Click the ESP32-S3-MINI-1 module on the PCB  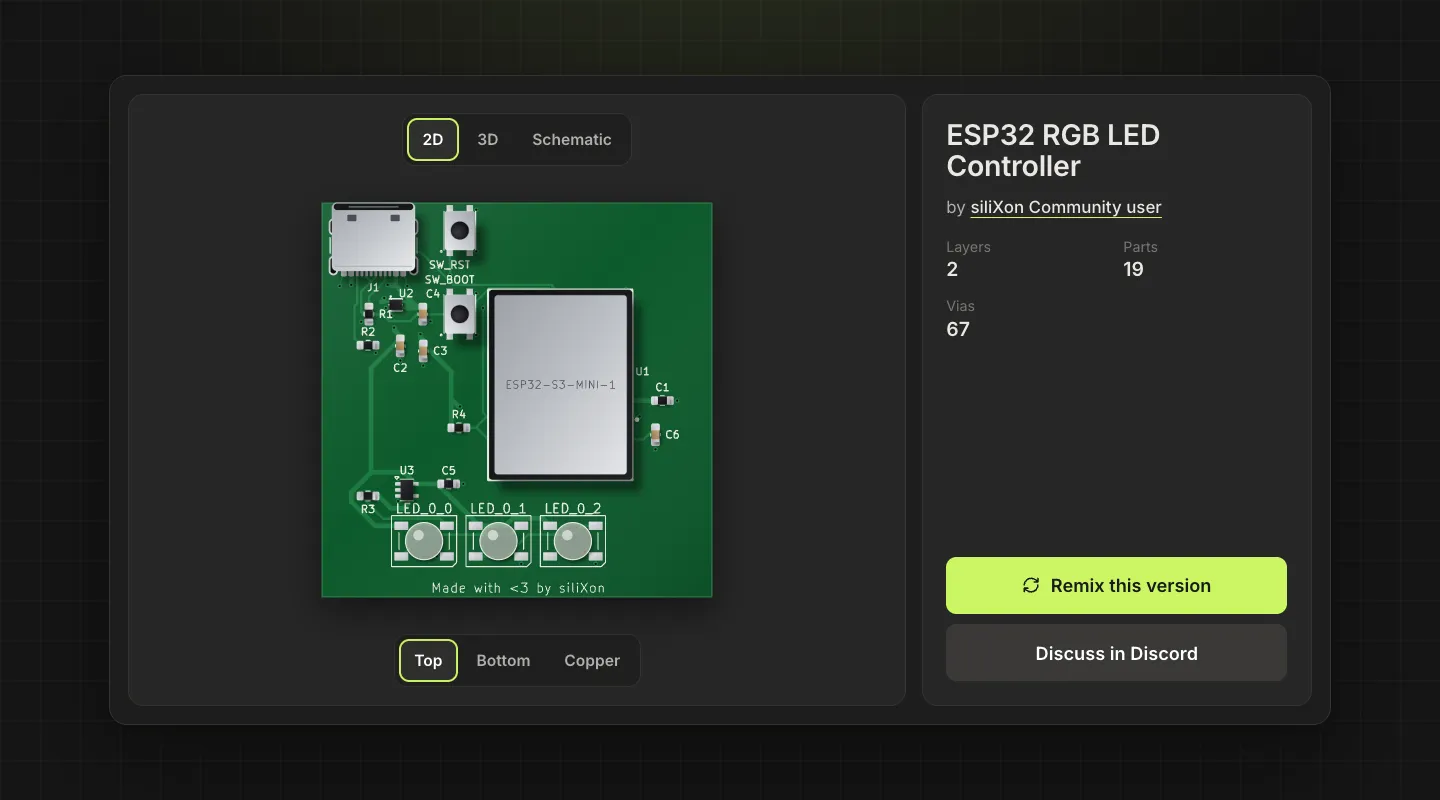click(x=560, y=385)
